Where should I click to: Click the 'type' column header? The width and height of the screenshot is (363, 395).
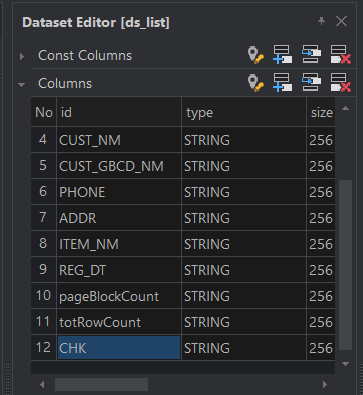244,112
